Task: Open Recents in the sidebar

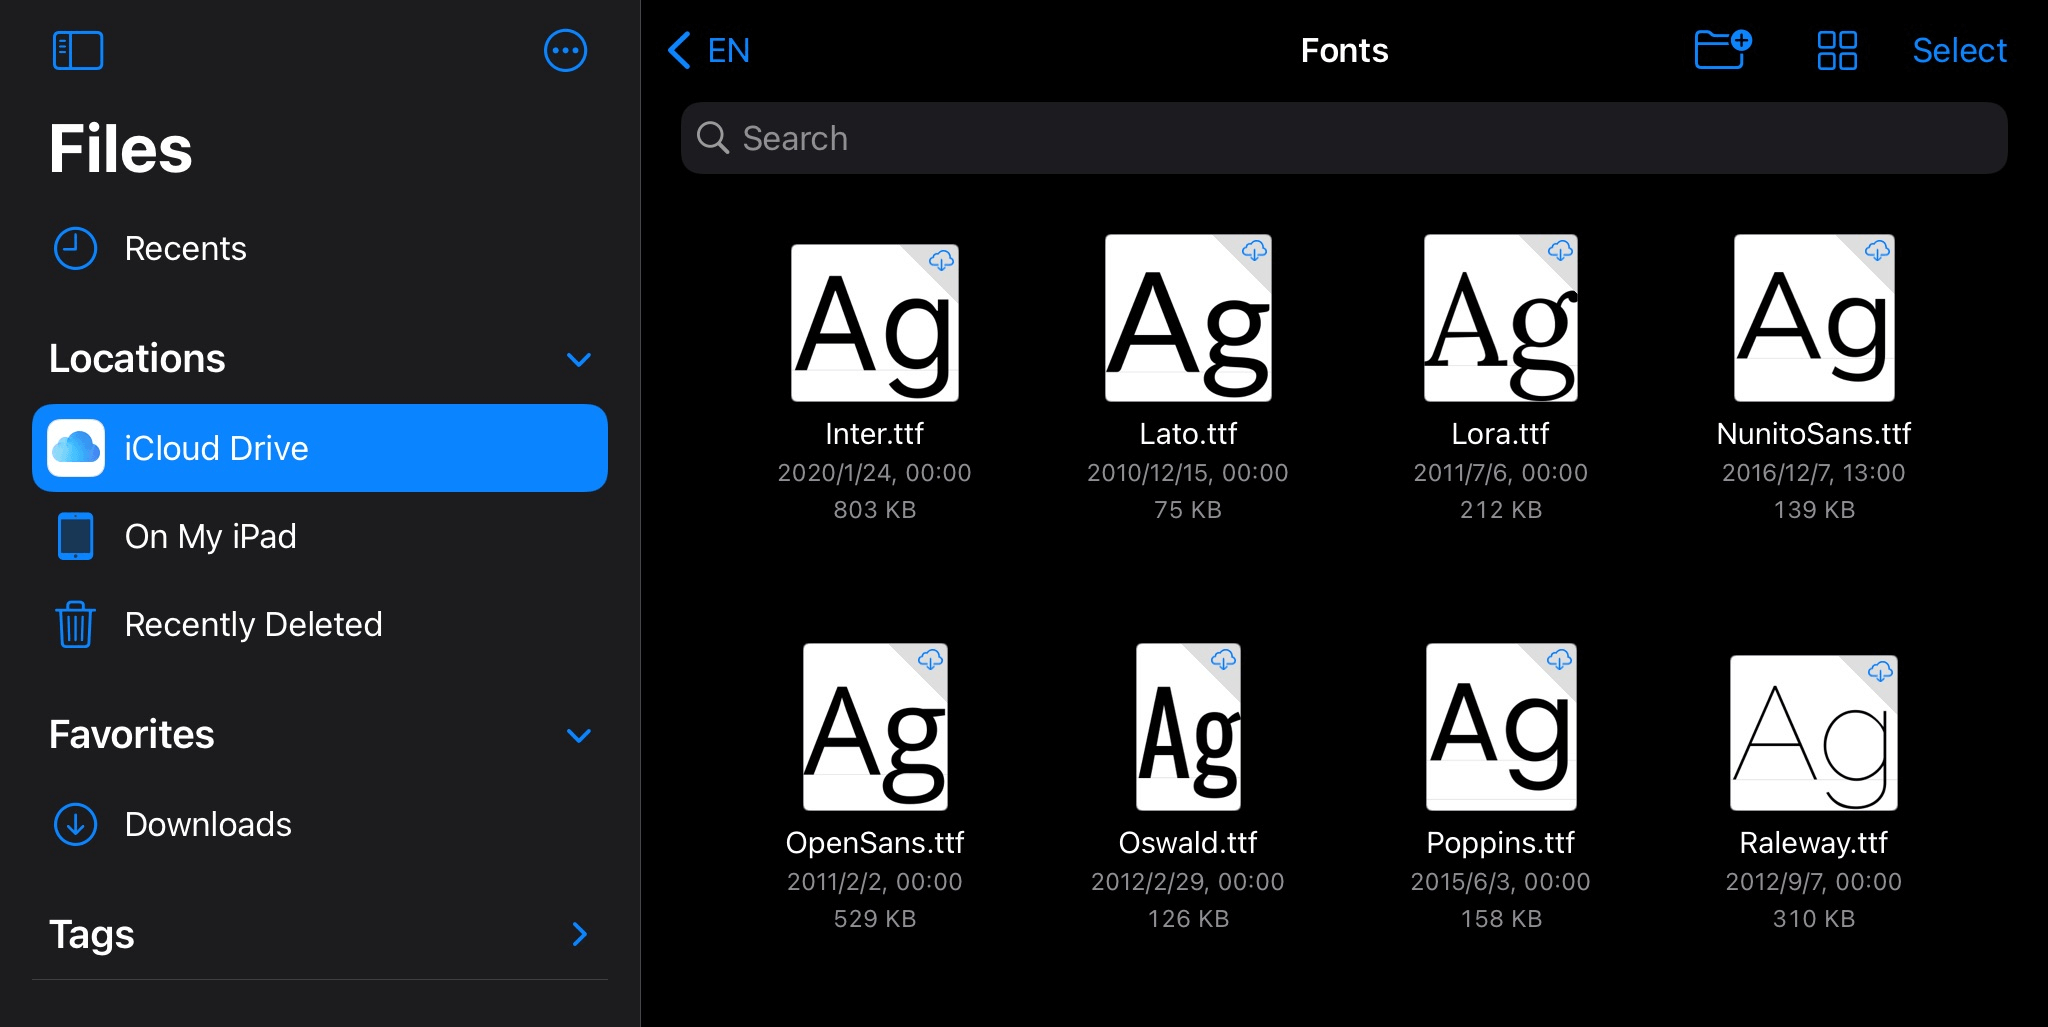Action: coord(320,248)
